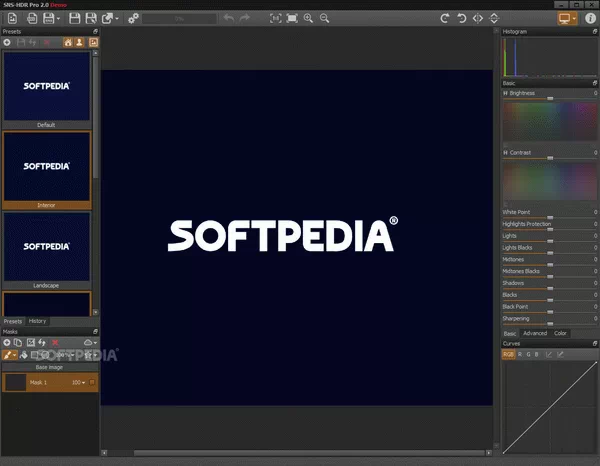
Task: Toggle the Mask 1 checkbox
Action: tap(92, 382)
